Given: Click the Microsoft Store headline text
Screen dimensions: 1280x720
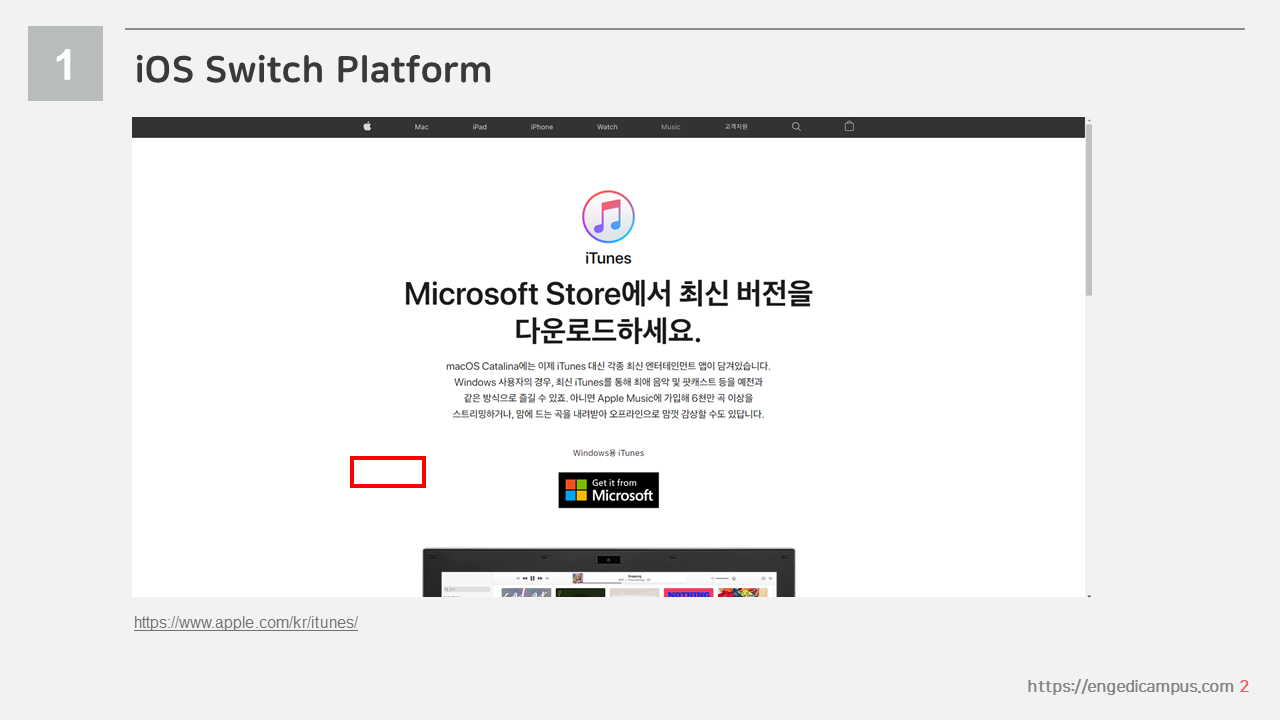Looking at the screenshot, I should [608, 310].
